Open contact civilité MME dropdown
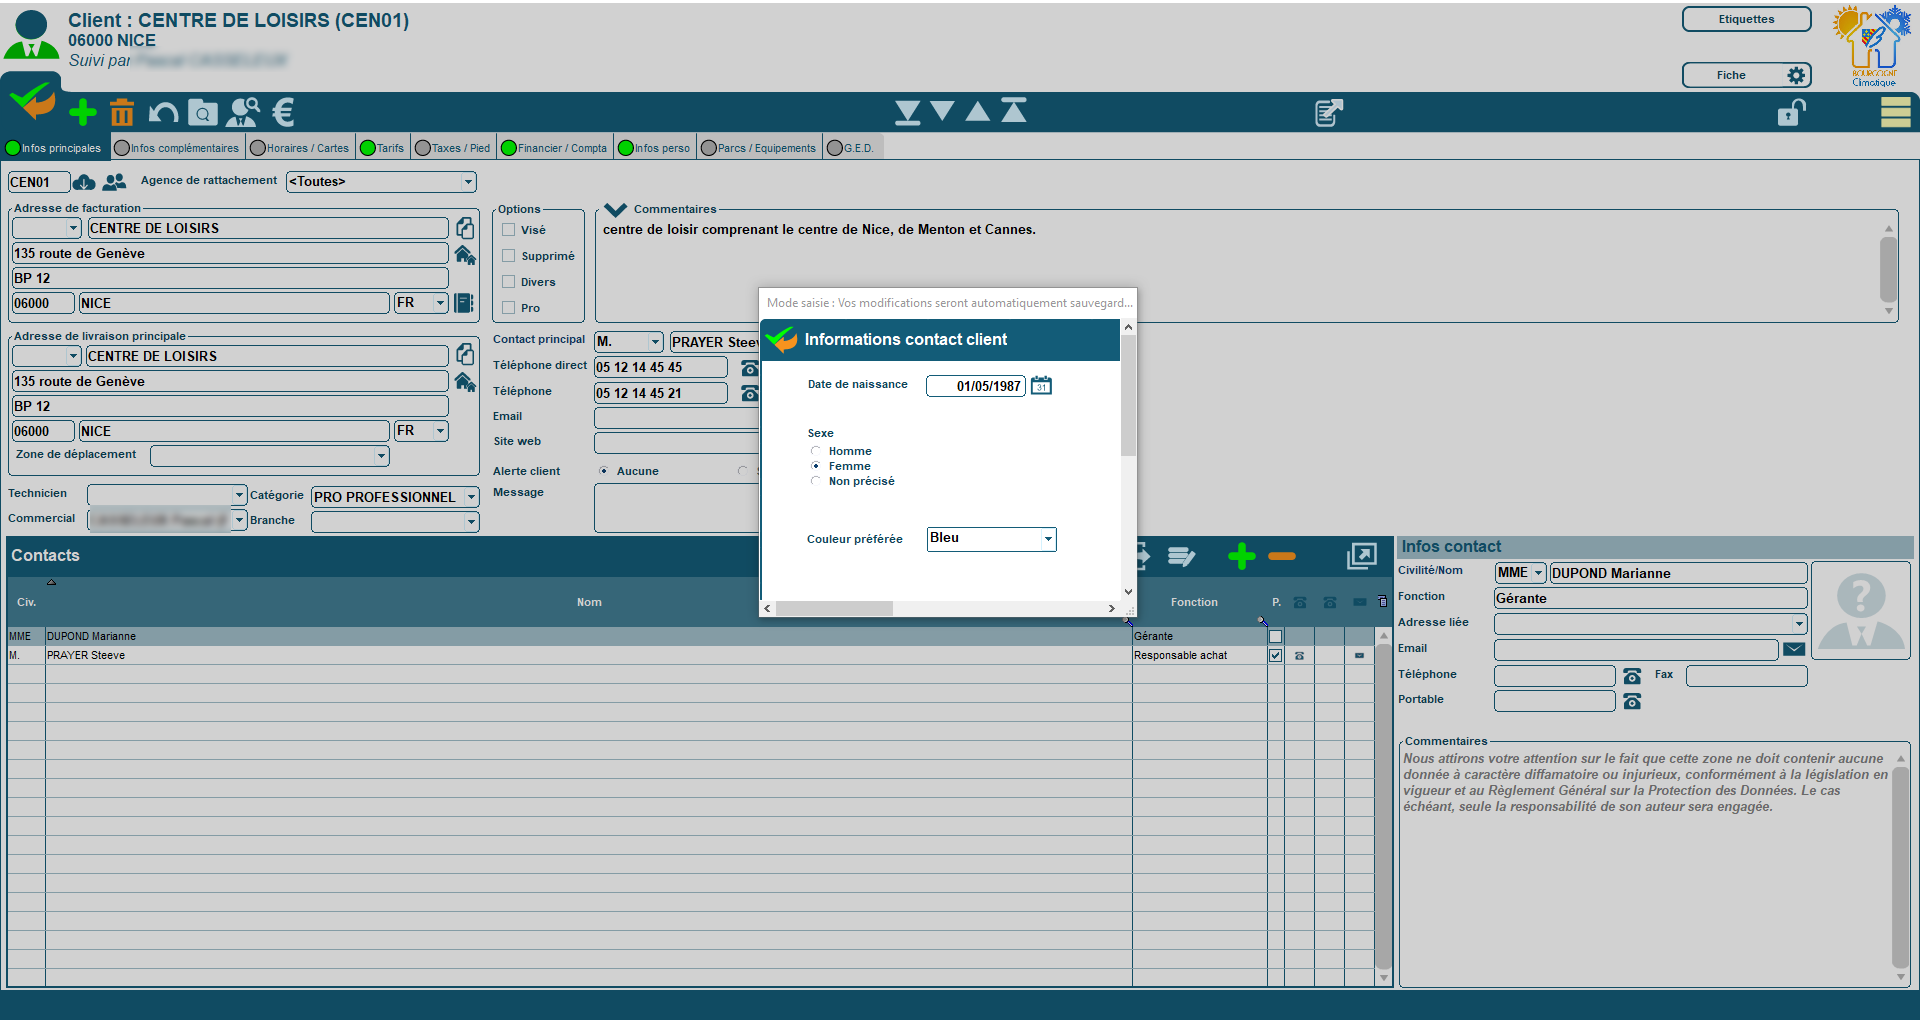Viewport: 1920px width, 1020px height. point(1538,573)
